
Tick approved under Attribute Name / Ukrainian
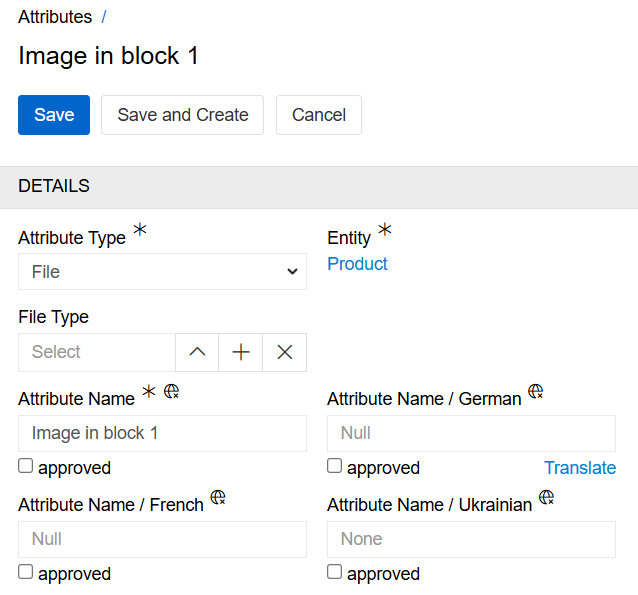point(335,572)
